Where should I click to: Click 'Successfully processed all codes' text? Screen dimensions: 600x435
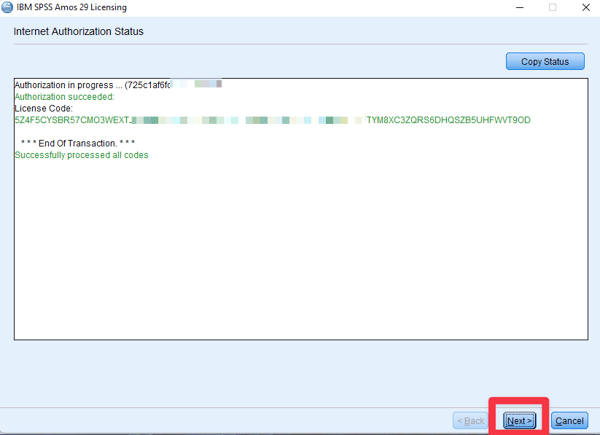[x=82, y=155]
